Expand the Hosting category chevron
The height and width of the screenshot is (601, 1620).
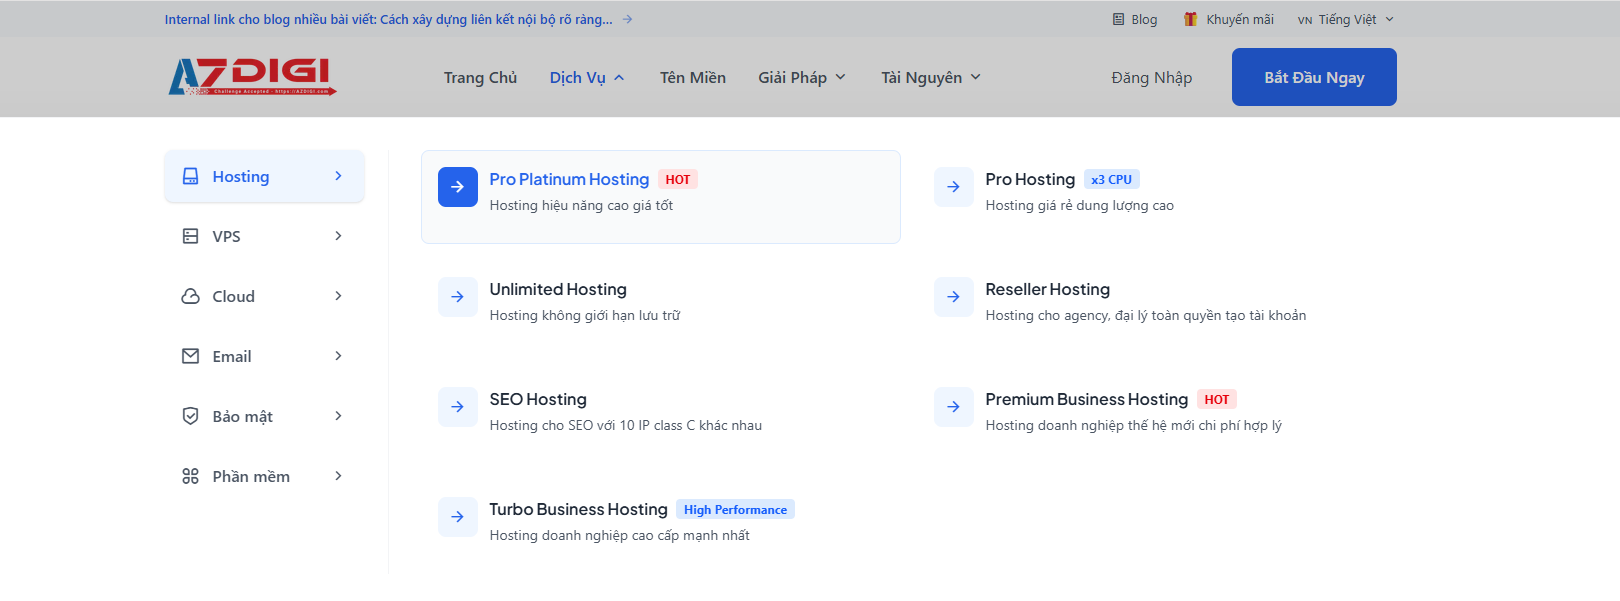pos(338,176)
